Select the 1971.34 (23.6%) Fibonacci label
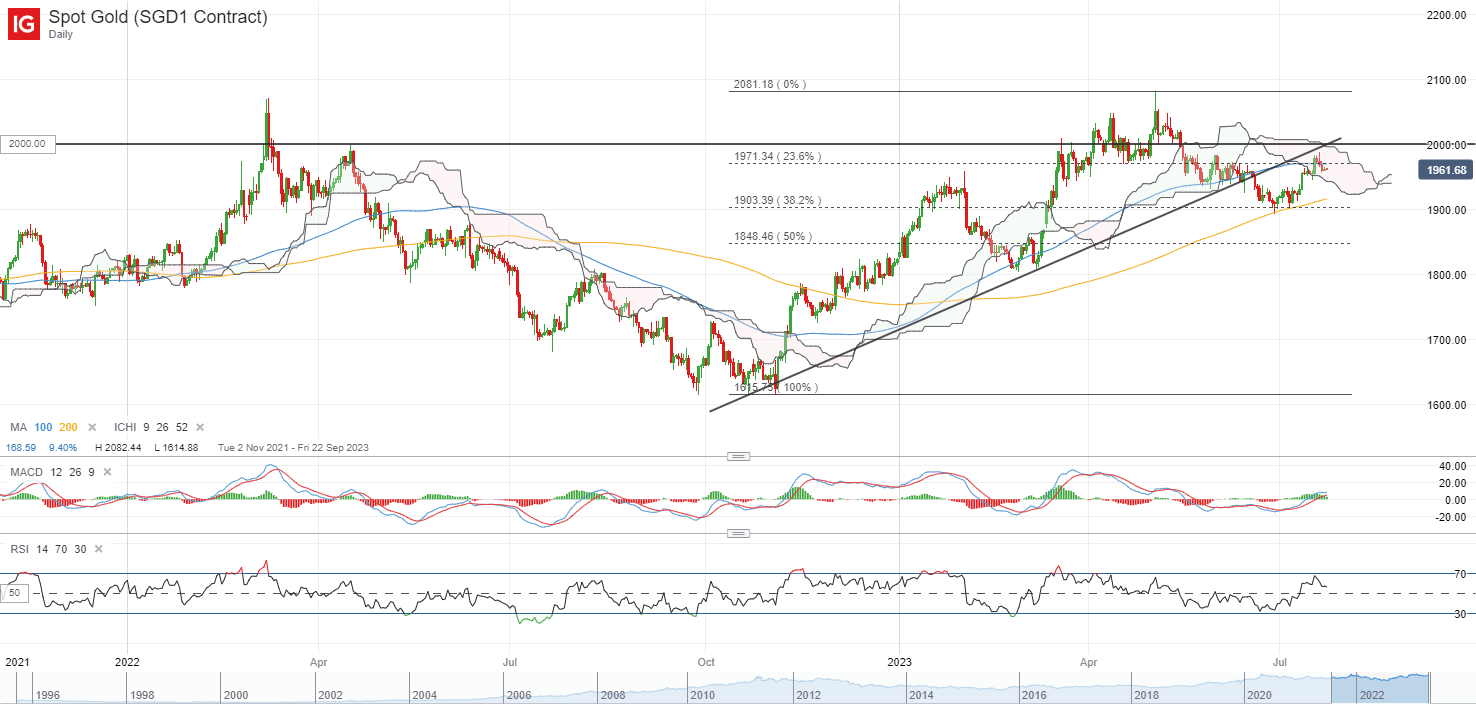Viewport: 1476px width, 704px height. pyautogui.click(x=777, y=157)
